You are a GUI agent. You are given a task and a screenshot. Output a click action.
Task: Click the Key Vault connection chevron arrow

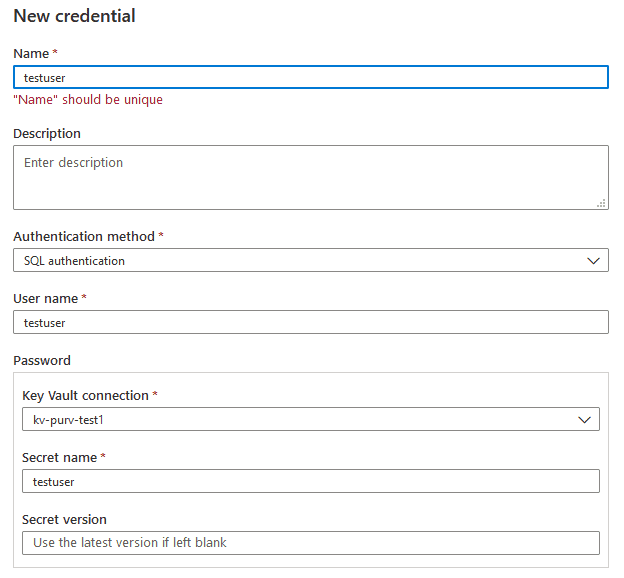coord(585,420)
